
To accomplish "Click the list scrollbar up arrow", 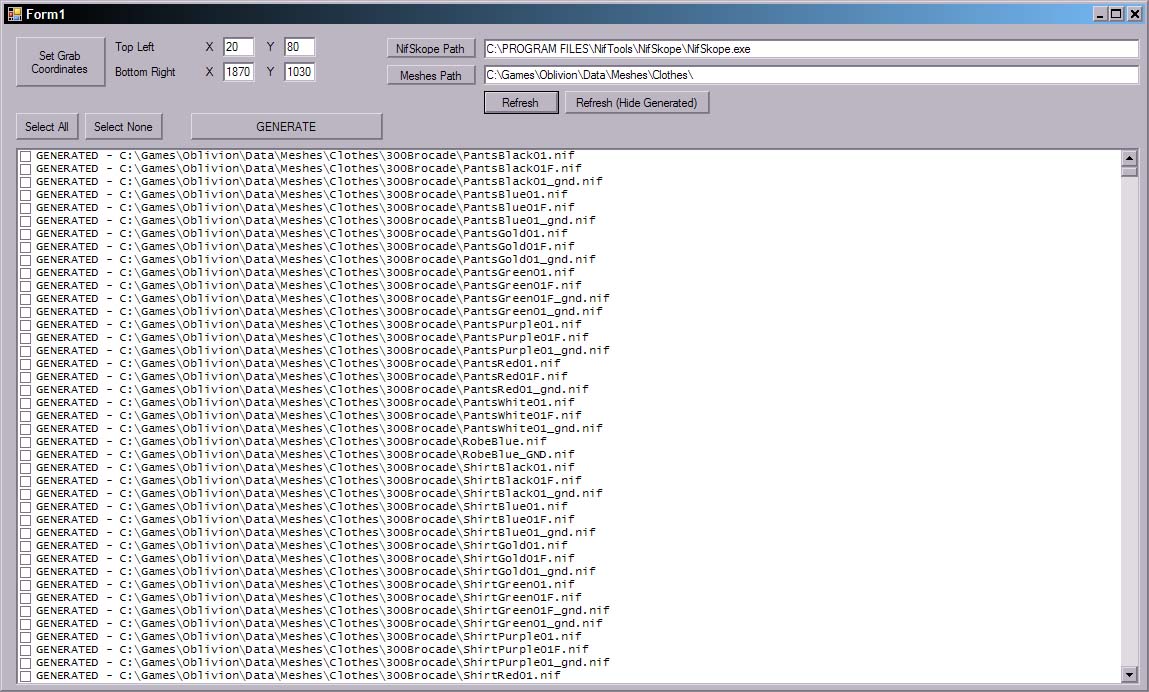I will (x=1129, y=157).
